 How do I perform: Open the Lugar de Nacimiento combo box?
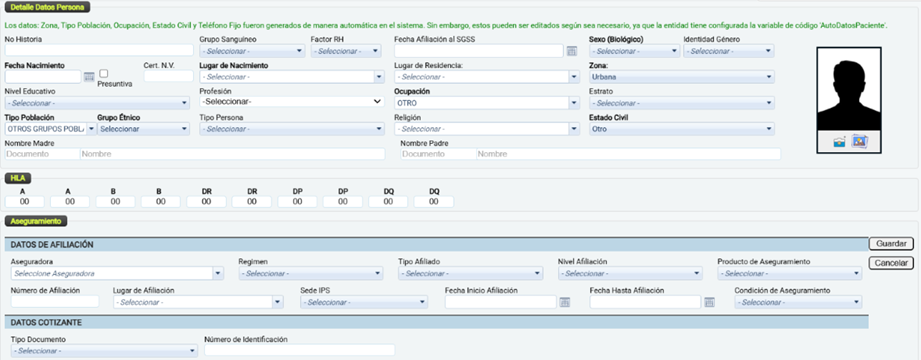pyautogui.click(x=292, y=77)
